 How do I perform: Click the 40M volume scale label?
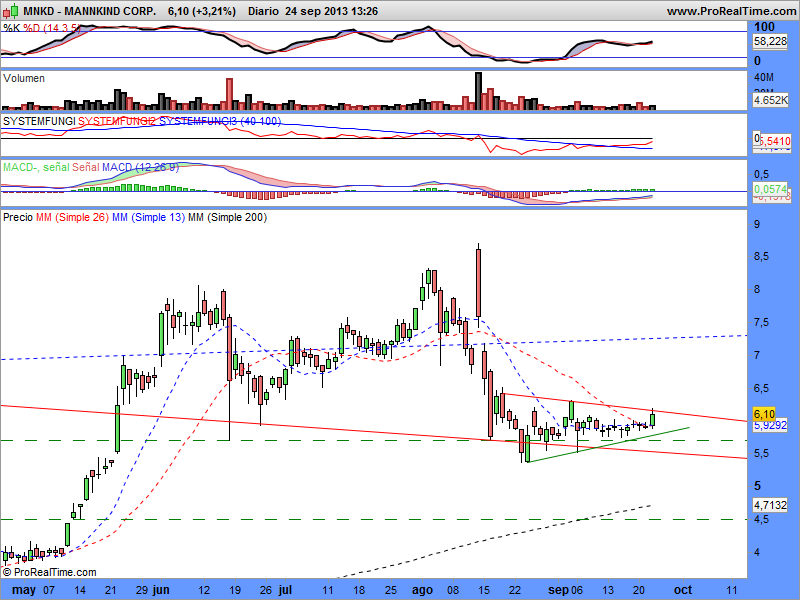pyautogui.click(x=764, y=78)
